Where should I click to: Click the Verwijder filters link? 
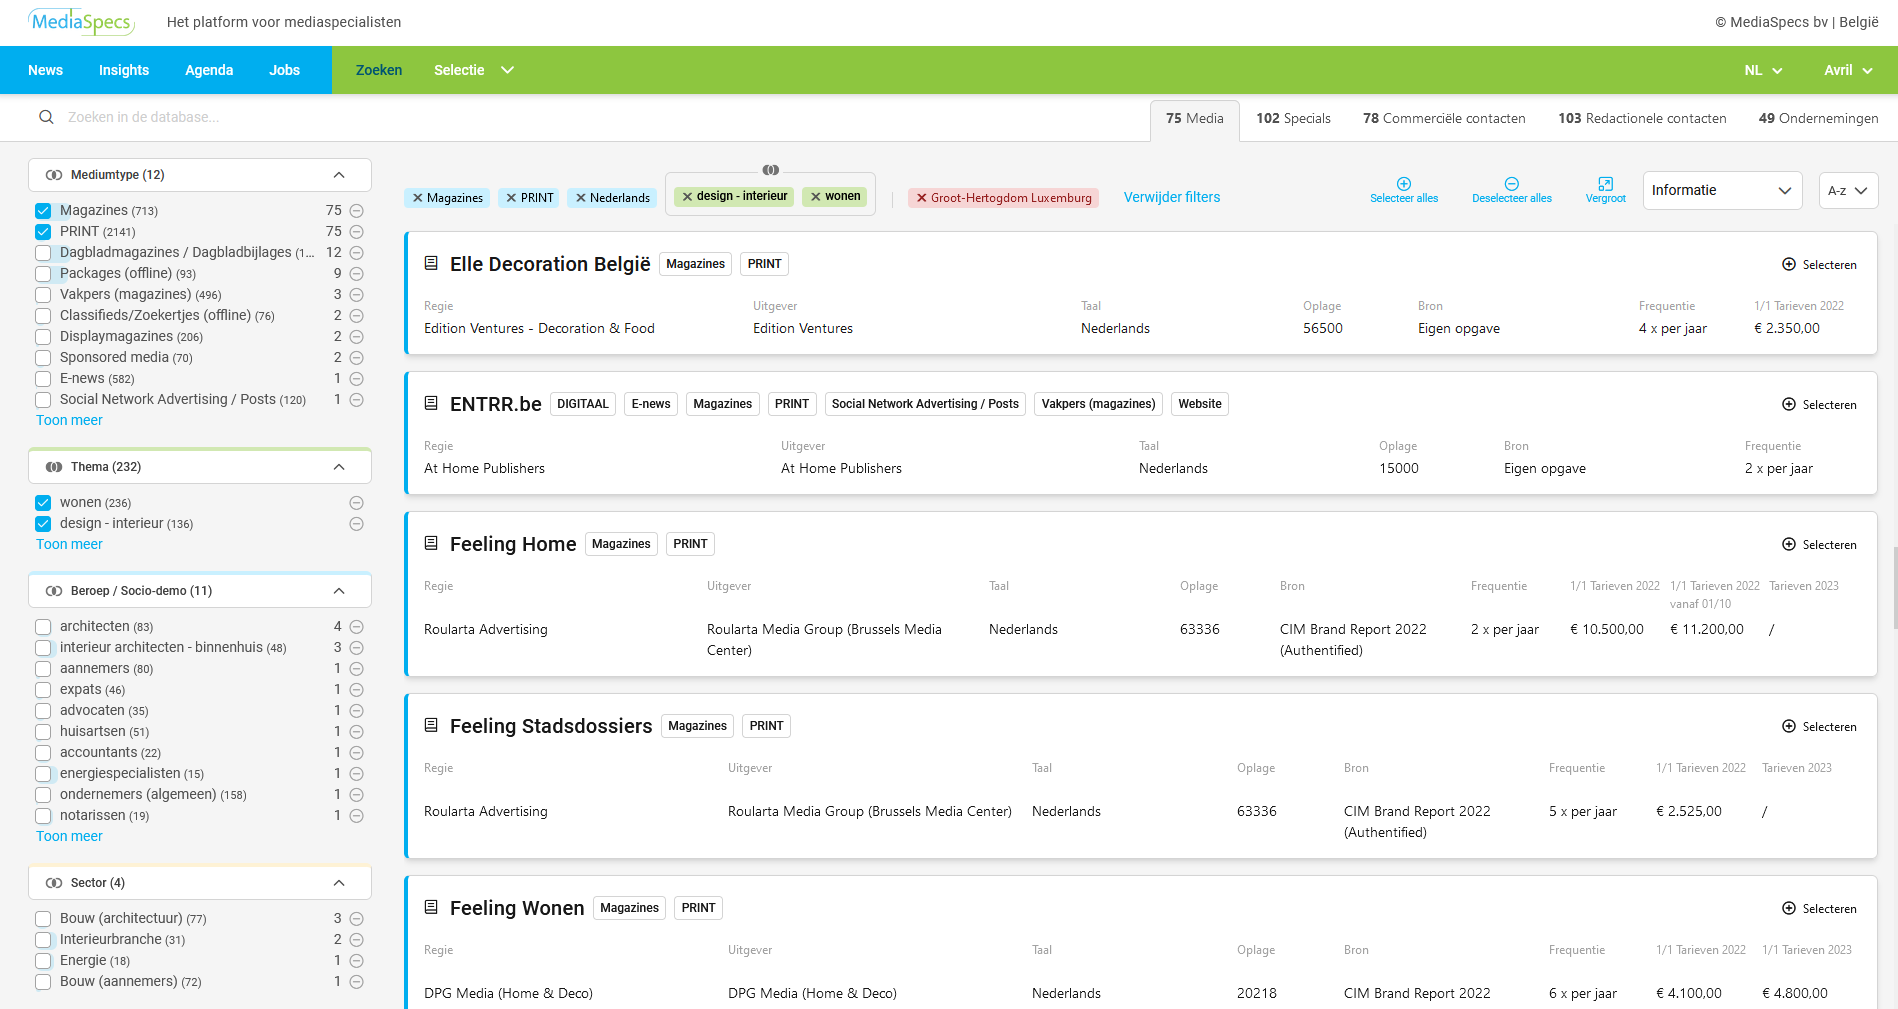point(1172,197)
